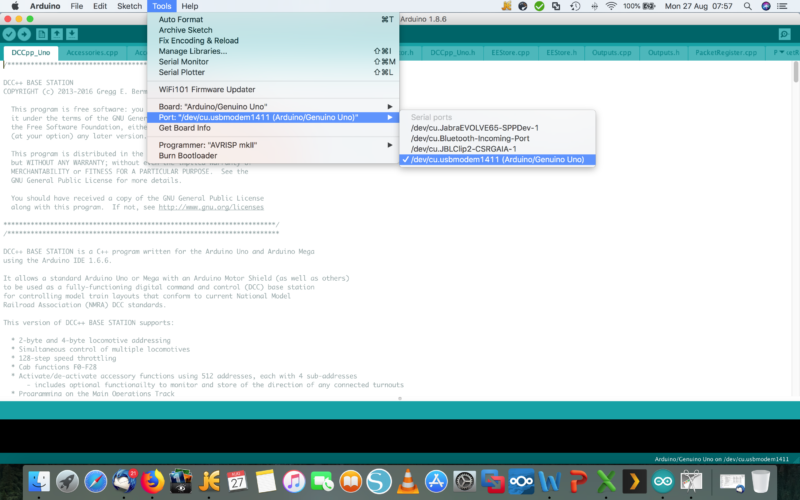Screen dimensions: 800x500
Task: Open the File menu
Action: pyautogui.click(x=77, y=6)
